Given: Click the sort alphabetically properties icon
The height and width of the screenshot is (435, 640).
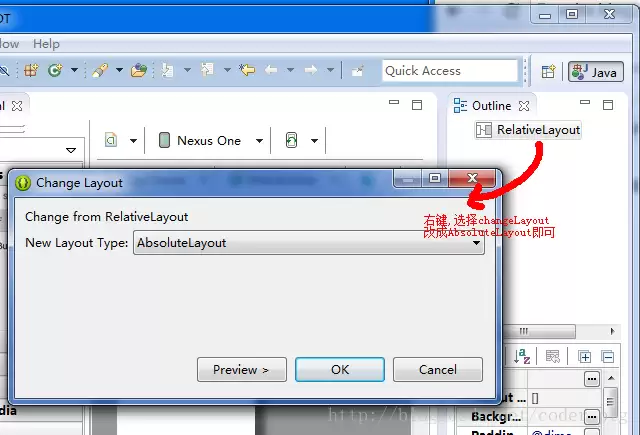Looking at the screenshot, I should point(522,356).
